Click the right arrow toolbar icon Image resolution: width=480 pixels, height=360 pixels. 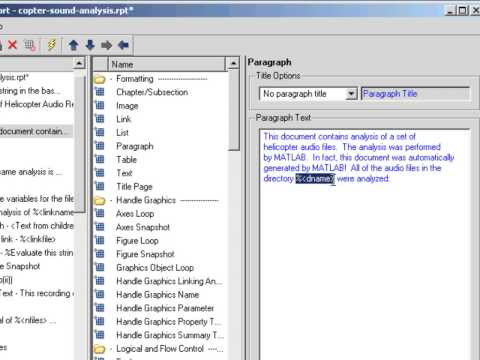pos(107,45)
